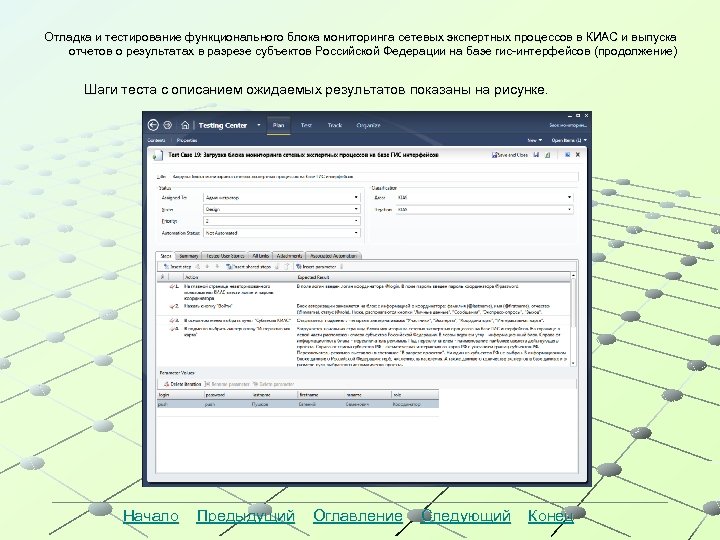Open the 'Конец' link
Viewport: 720px width, 540px height.
coord(551,516)
